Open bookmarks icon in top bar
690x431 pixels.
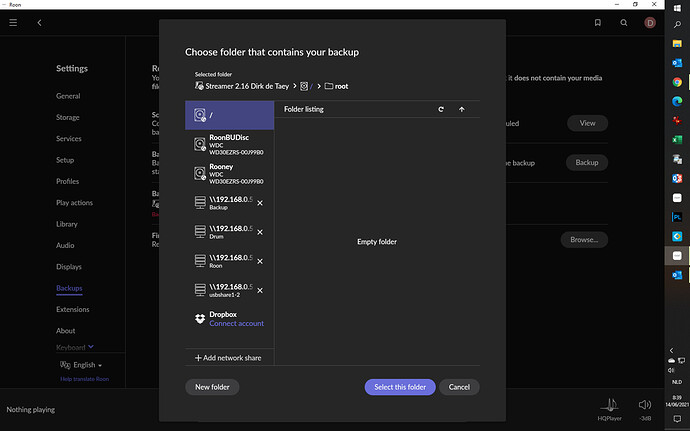598,22
